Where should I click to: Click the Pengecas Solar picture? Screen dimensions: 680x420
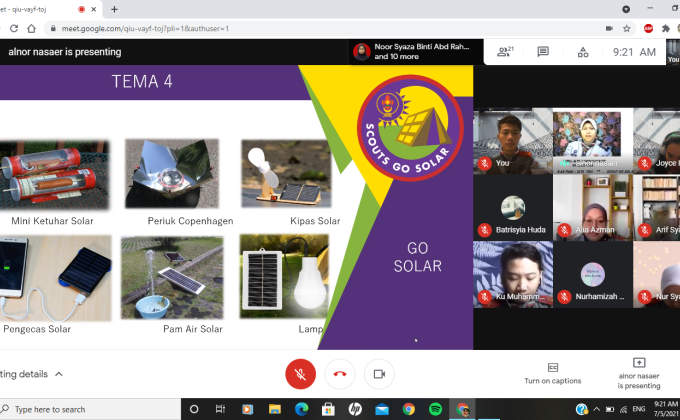tap(56, 278)
